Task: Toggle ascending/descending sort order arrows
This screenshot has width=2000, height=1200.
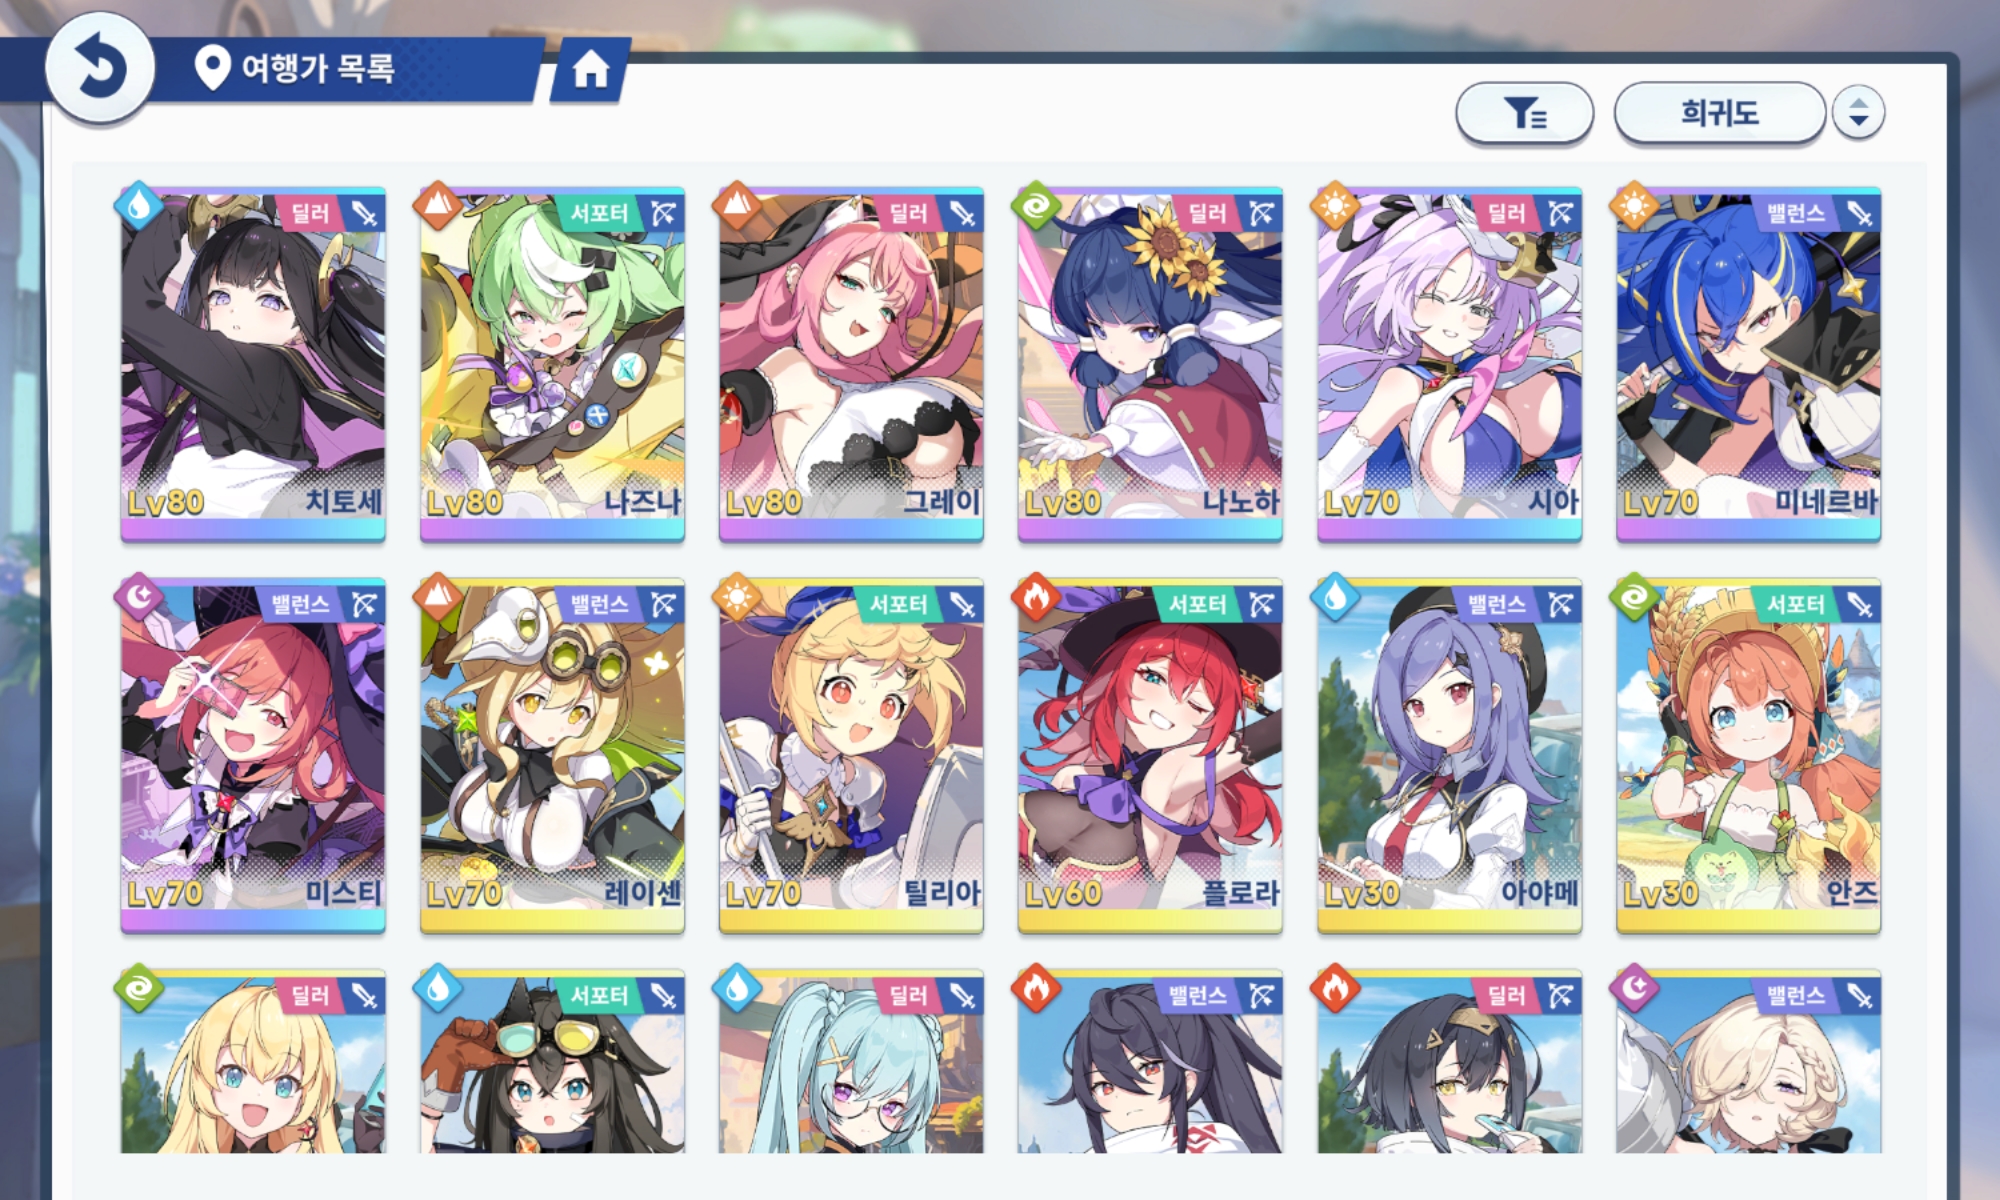Action: (1858, 113)
